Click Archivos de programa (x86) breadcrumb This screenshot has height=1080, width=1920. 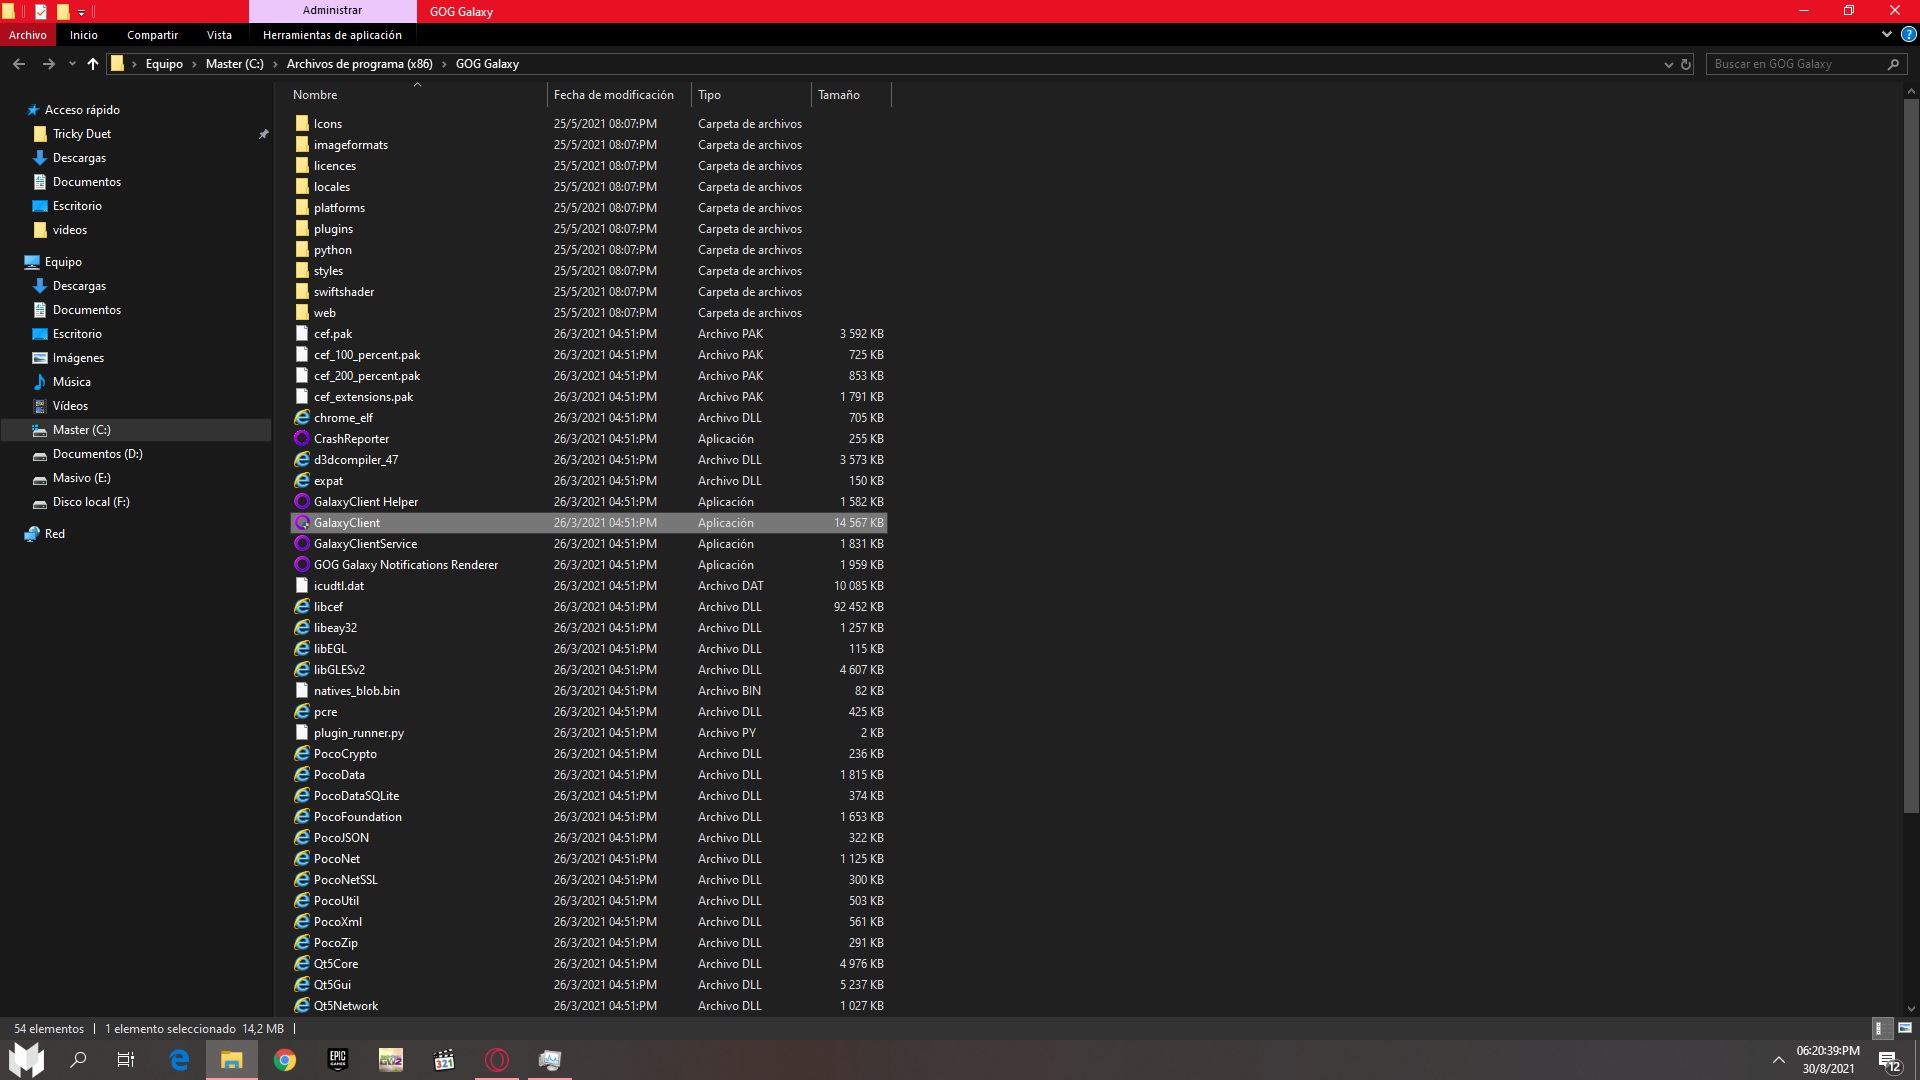point(360,64)
